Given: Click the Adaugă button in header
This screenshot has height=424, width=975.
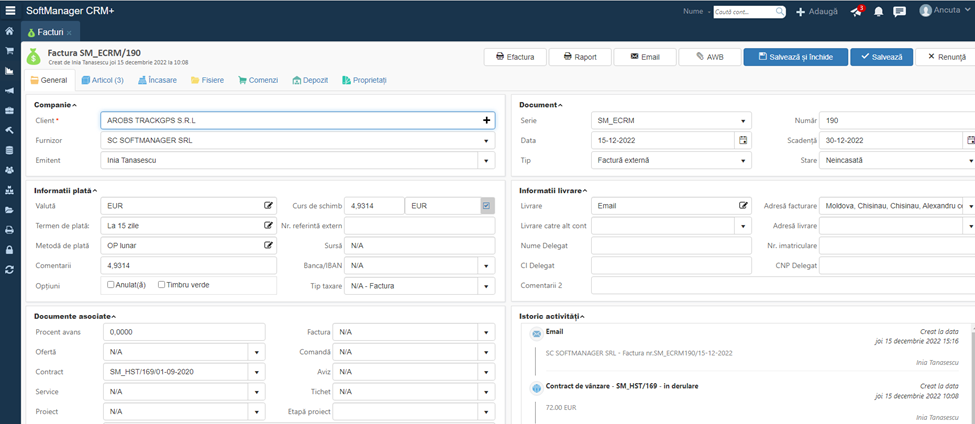Looking at the screenshot, I should click(x=816, y=12).
